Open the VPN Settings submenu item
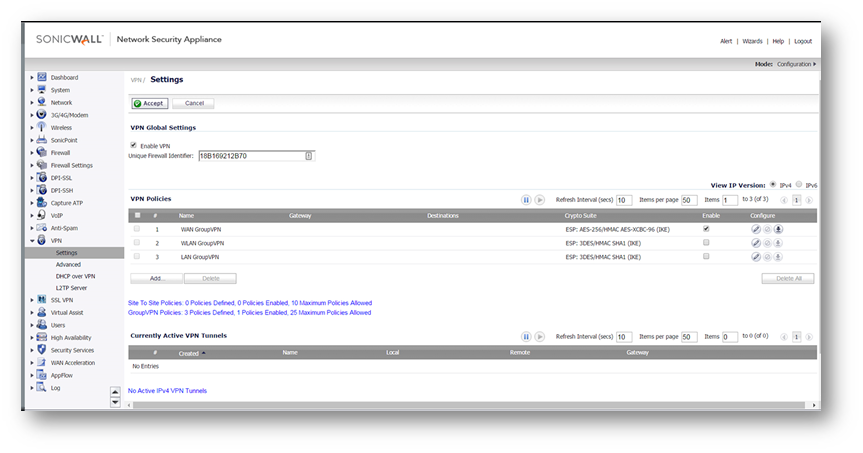 point(67,253)
